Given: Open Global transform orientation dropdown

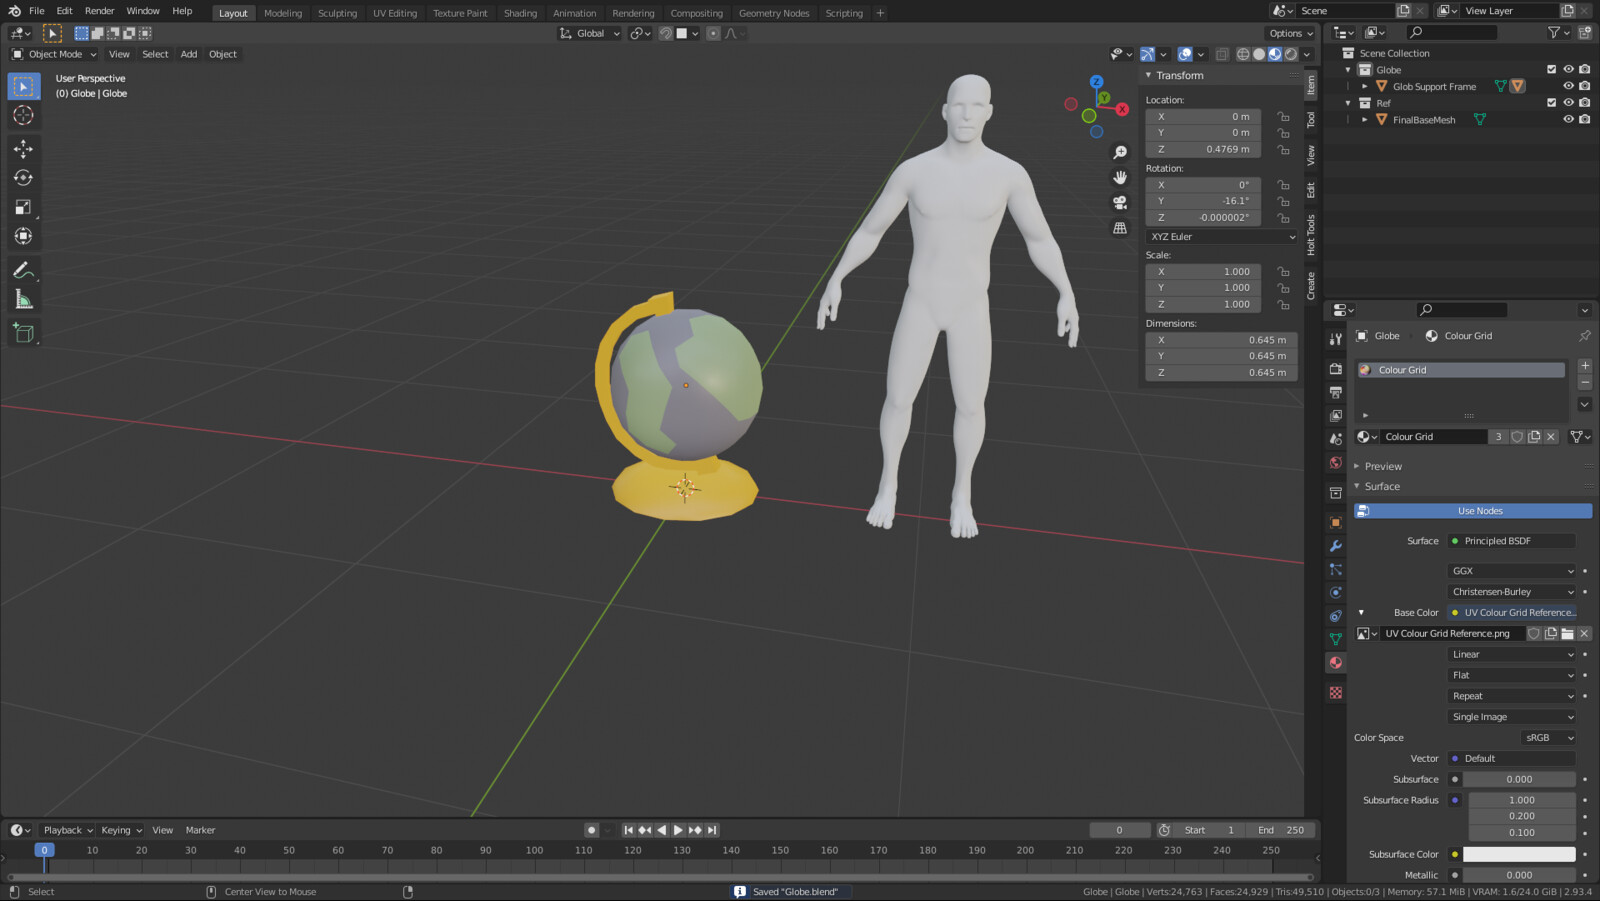Looking at the screenshot, I should tap(590, 33).
